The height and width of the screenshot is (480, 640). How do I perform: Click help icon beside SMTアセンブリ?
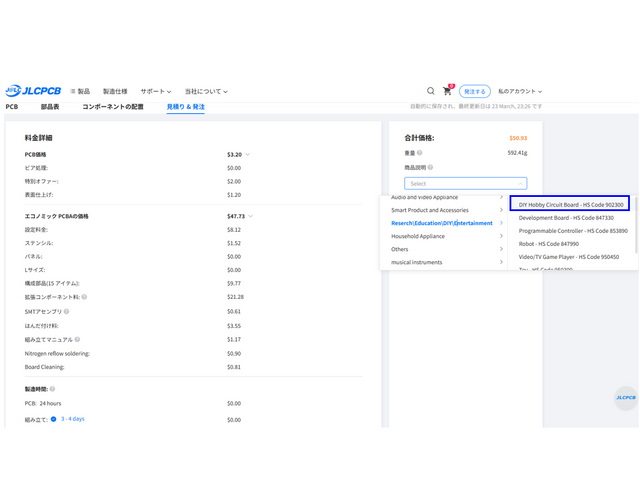pos(67,311)
